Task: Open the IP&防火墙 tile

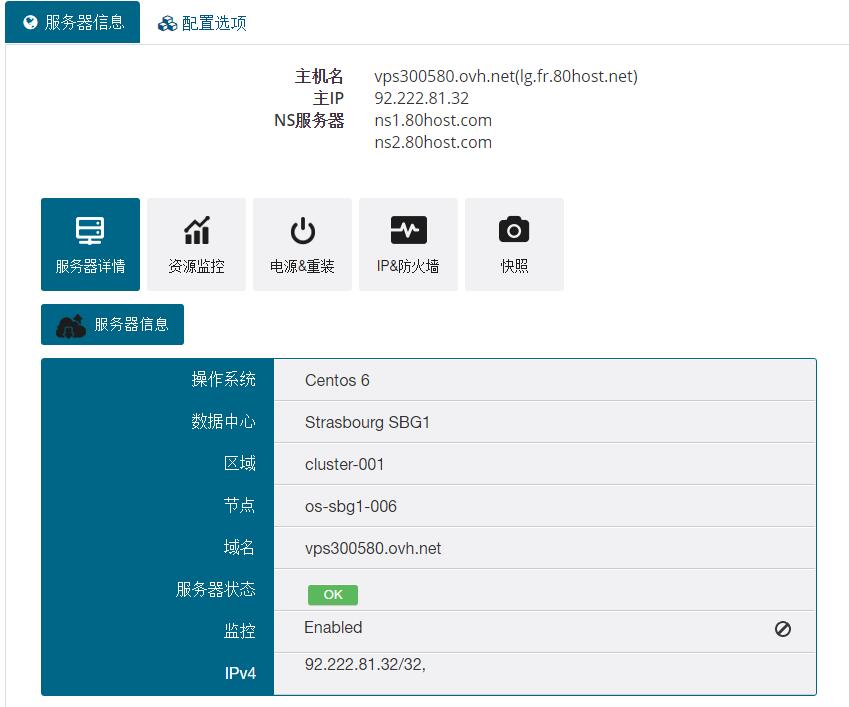Action: point(408,244)
